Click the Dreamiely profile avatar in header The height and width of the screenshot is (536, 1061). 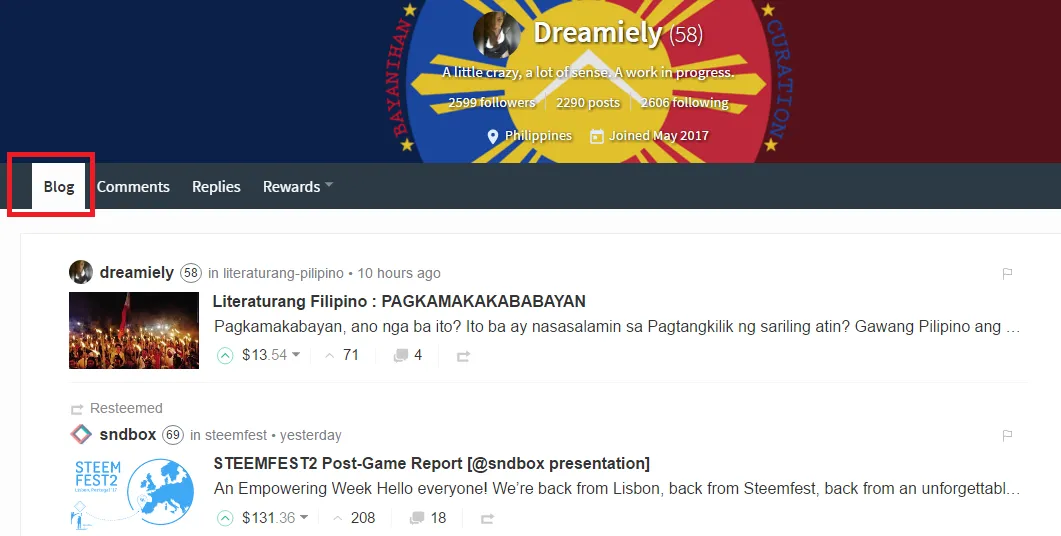click(497, 34)
